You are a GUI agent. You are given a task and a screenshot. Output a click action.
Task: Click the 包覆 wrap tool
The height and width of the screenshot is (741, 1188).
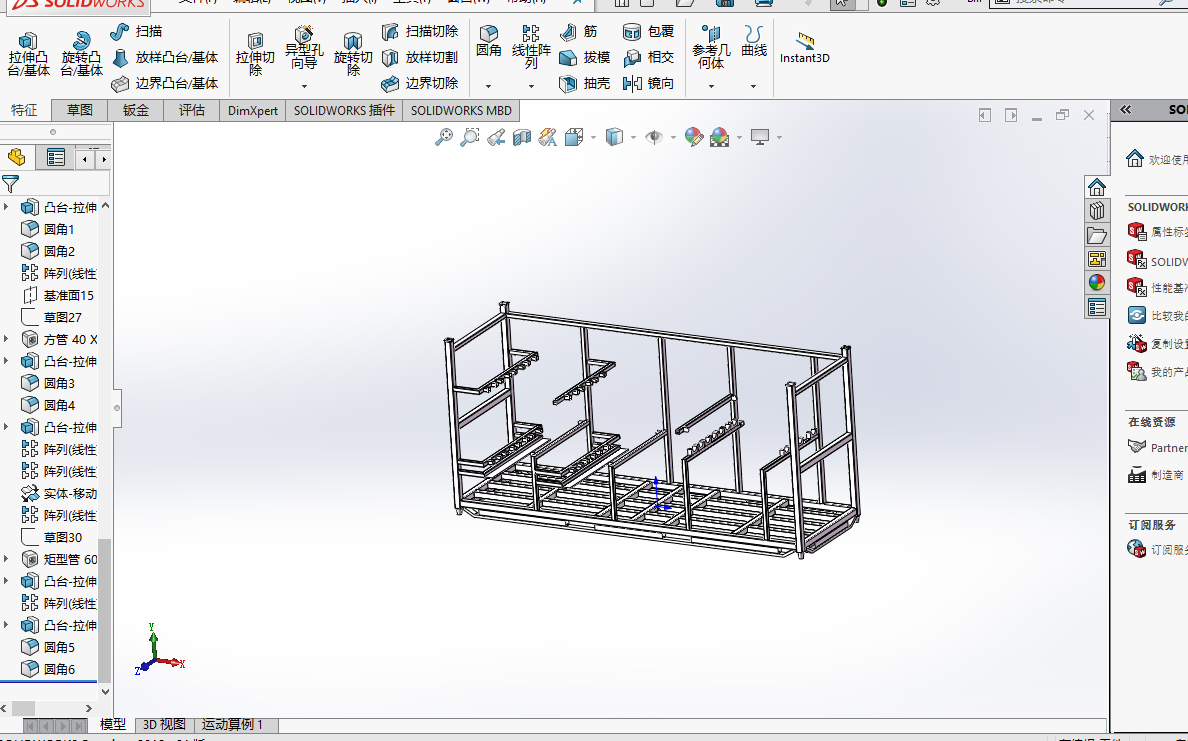coord(649,32)
